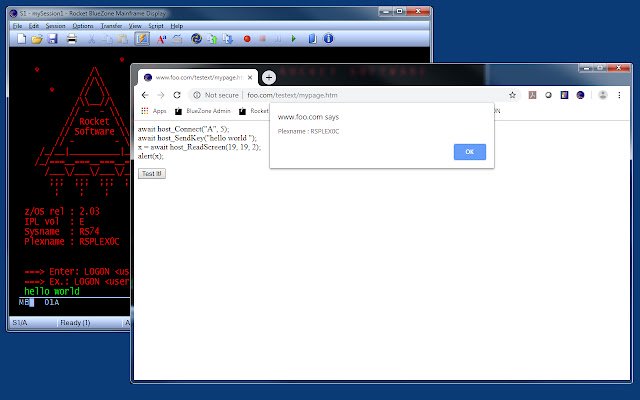Click the Plexname : RSPLEX0C terminal line
This screenshot has width=640, height=400.
pos(72,242)
